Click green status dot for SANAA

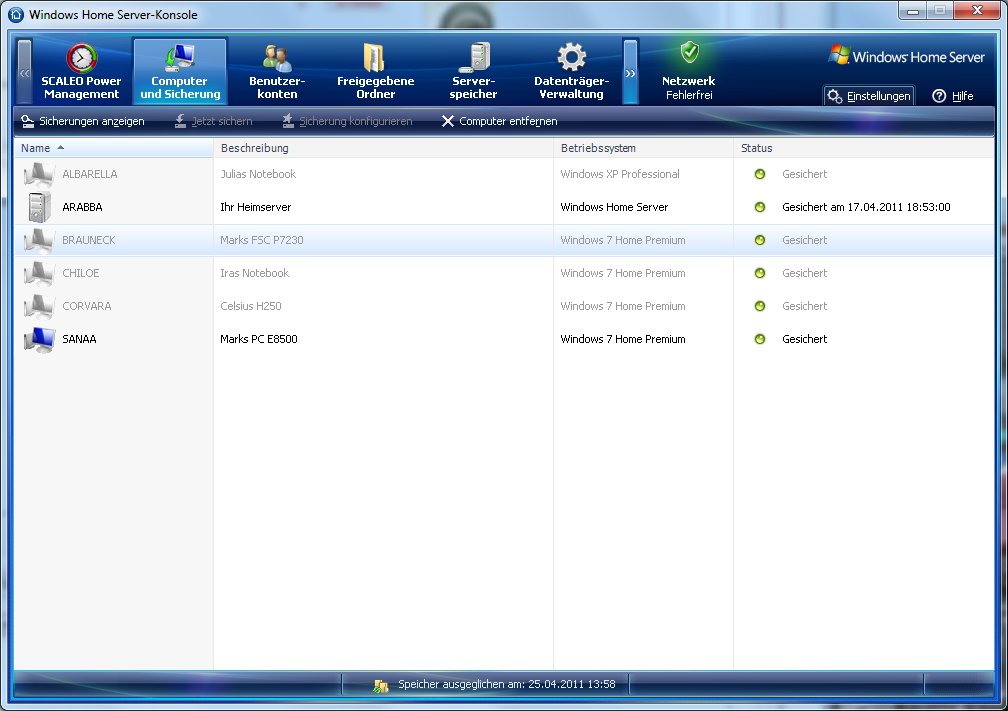coord(760,339)
